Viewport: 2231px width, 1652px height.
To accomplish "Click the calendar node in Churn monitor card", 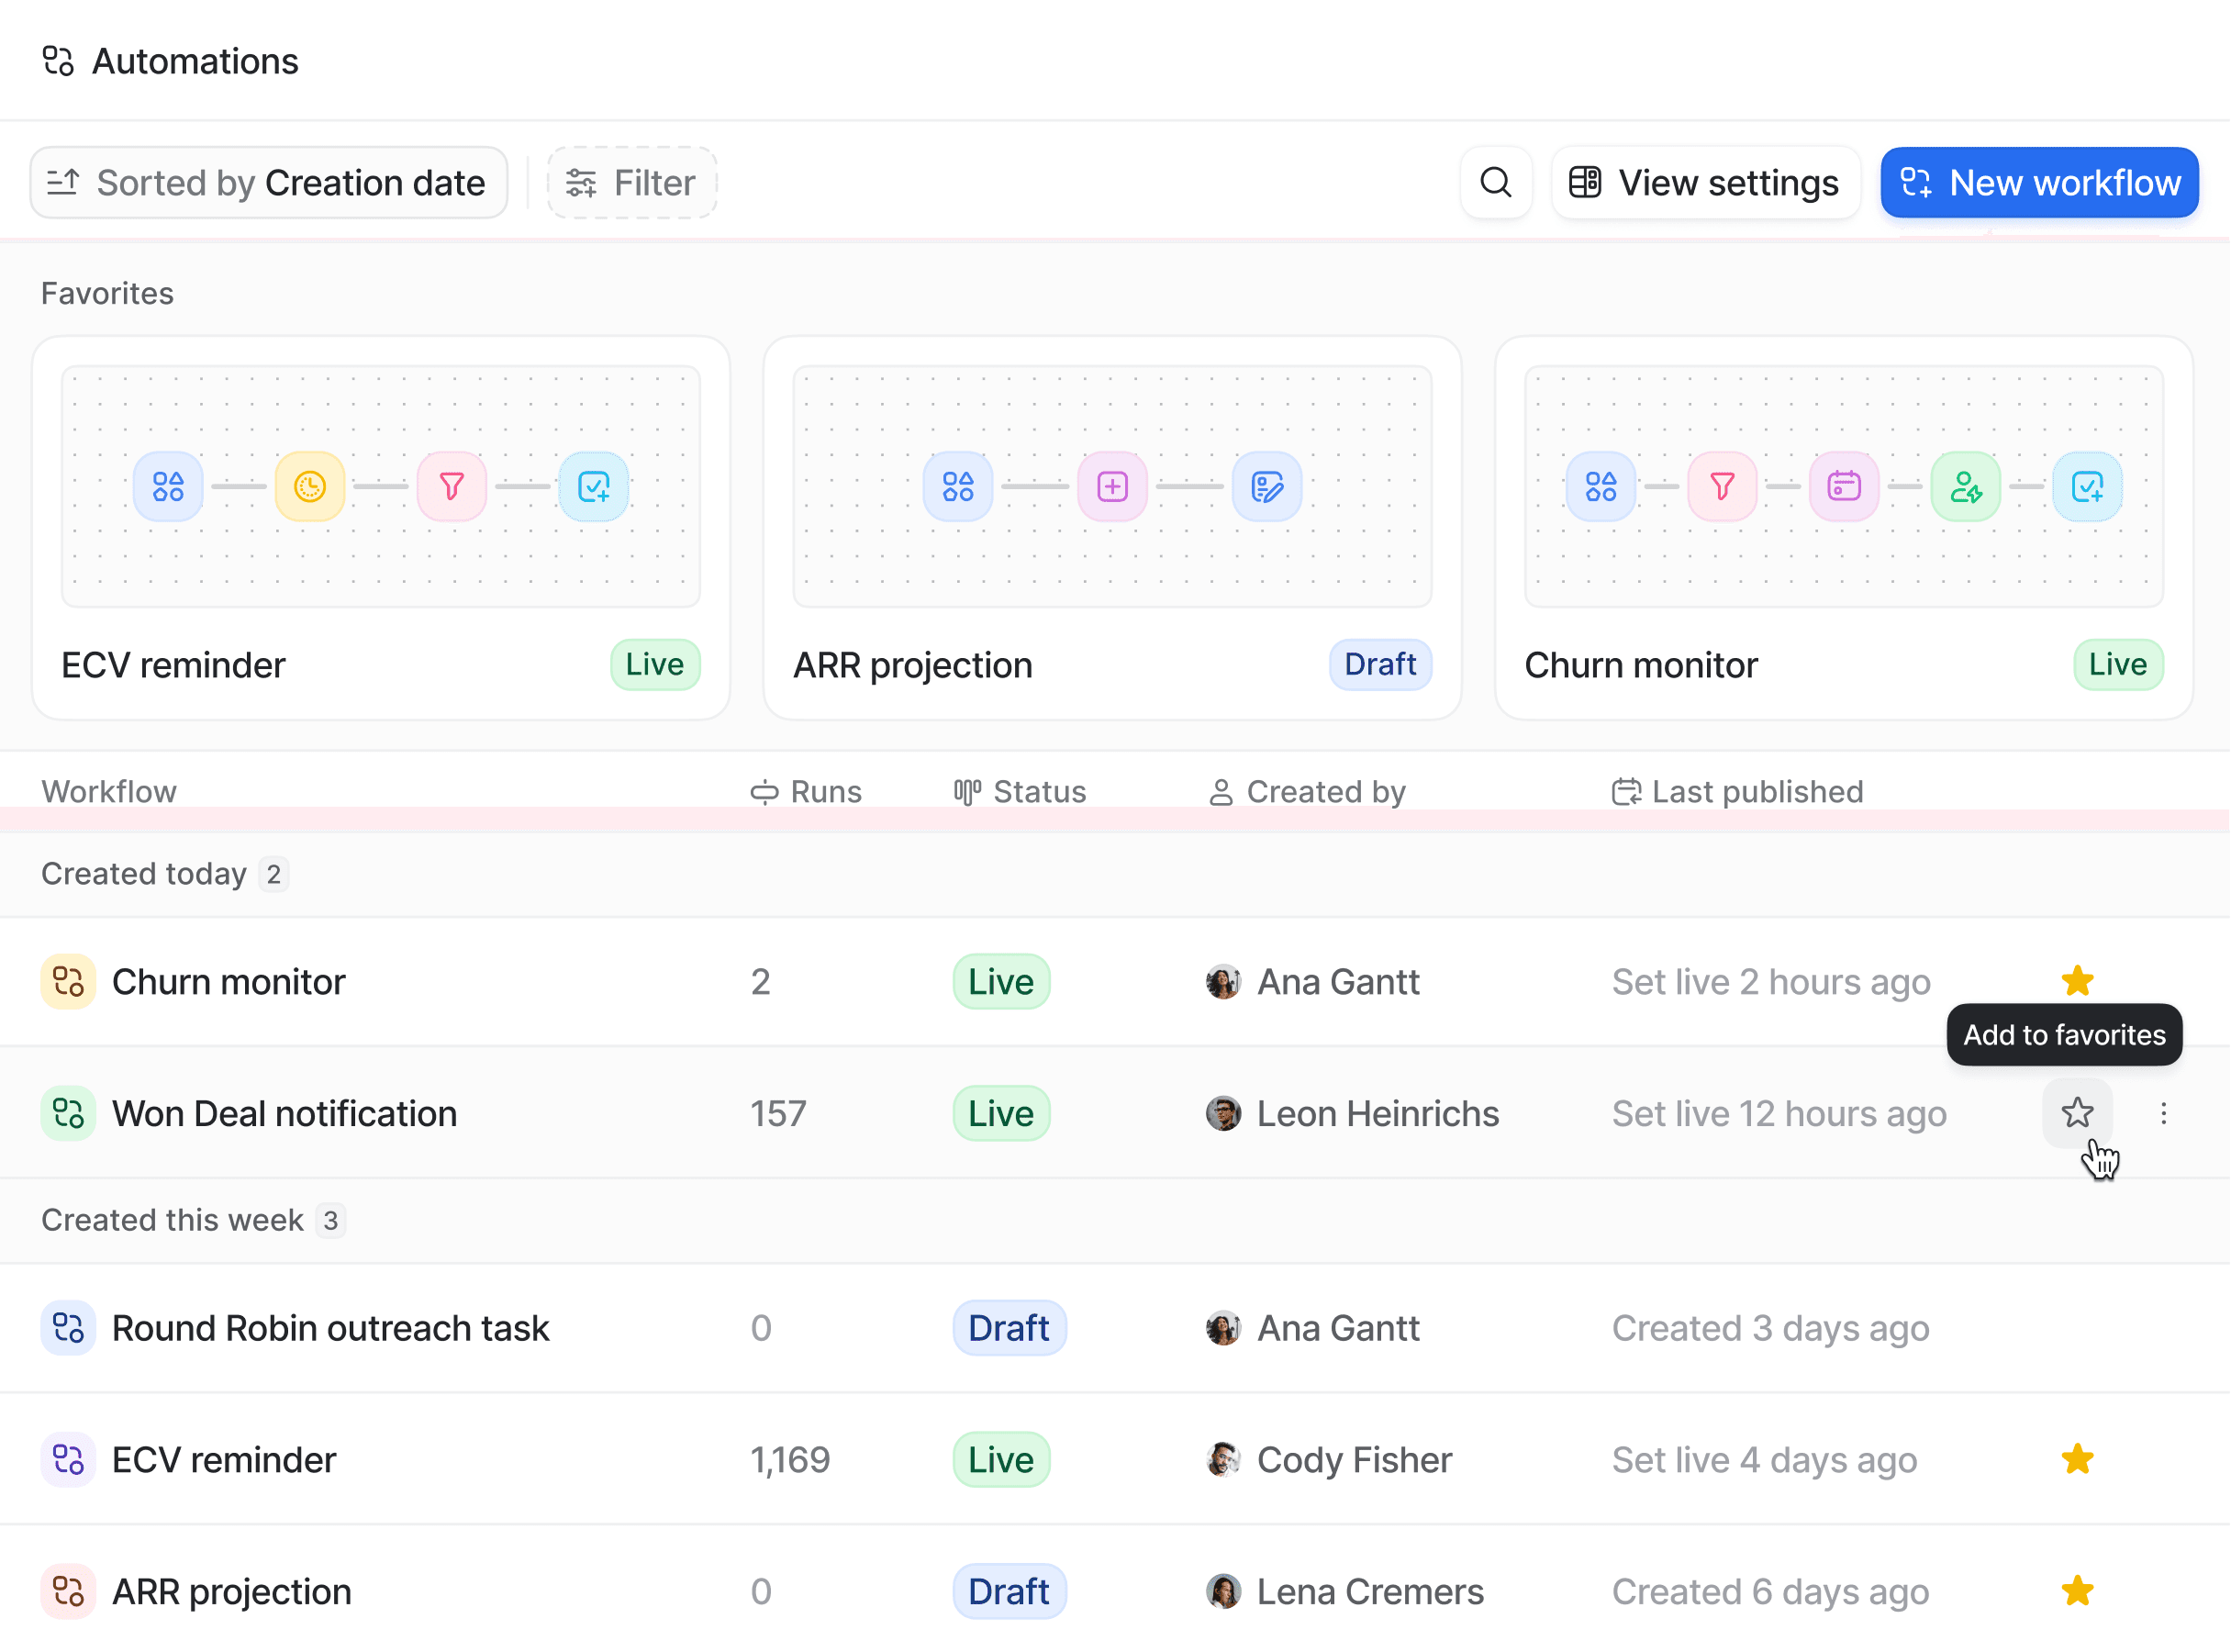I will [x=1844, y=487].
